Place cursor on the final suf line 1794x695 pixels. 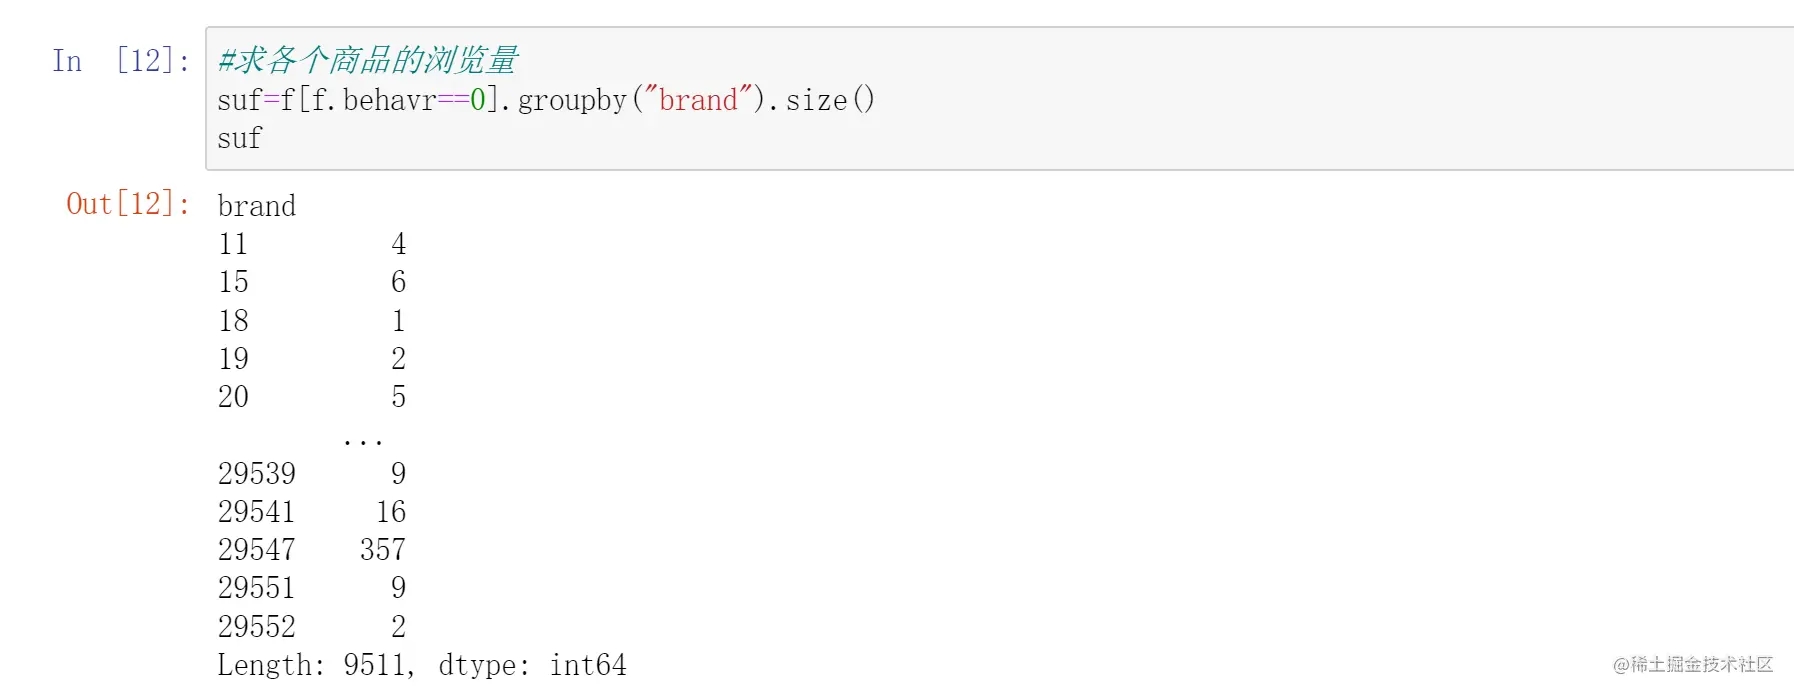click(x=240, y=138)
